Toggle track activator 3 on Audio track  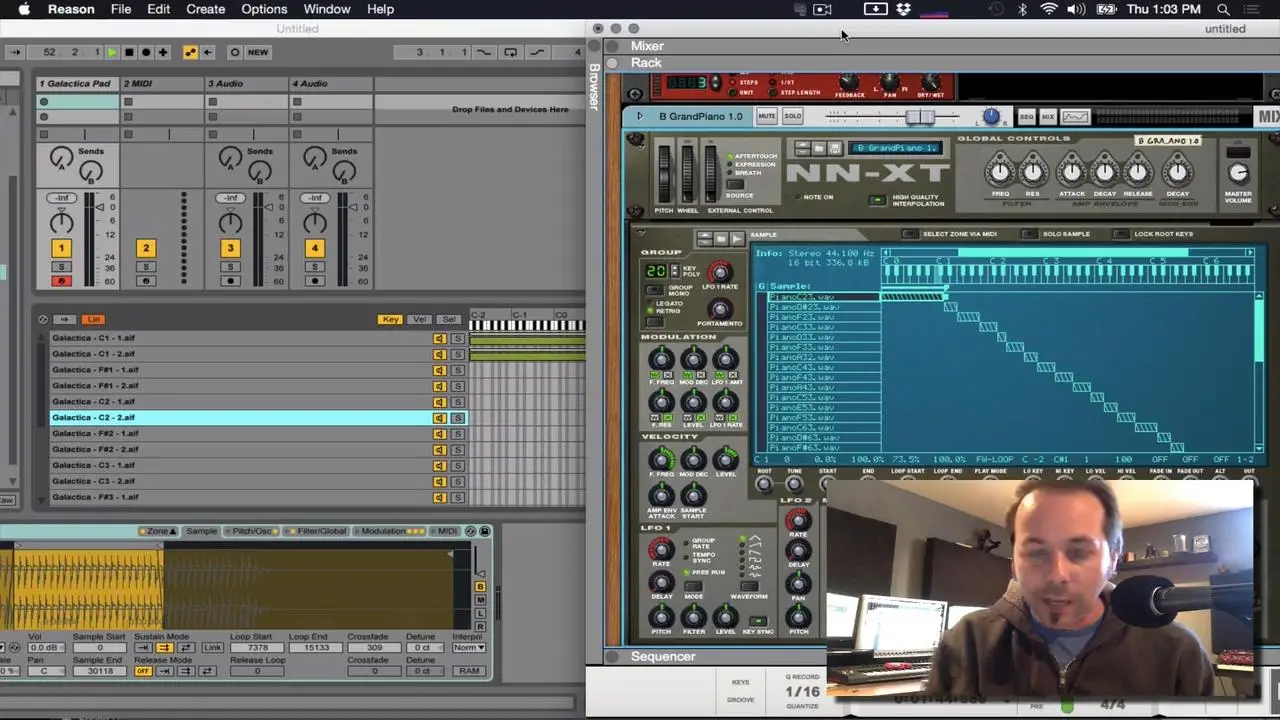pyautogui.click(x=230, y=248)
